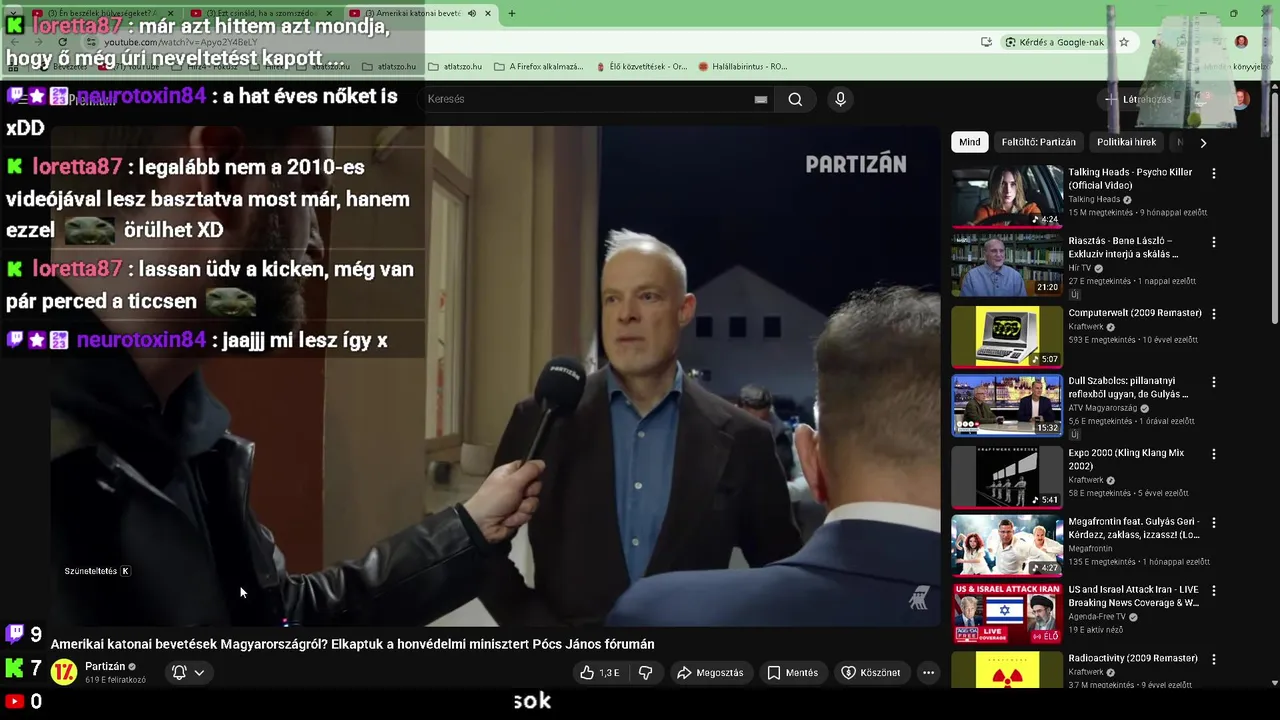Click the Mentés save button
Screen dimensions: 1280x720
click(x=793, y=673)
